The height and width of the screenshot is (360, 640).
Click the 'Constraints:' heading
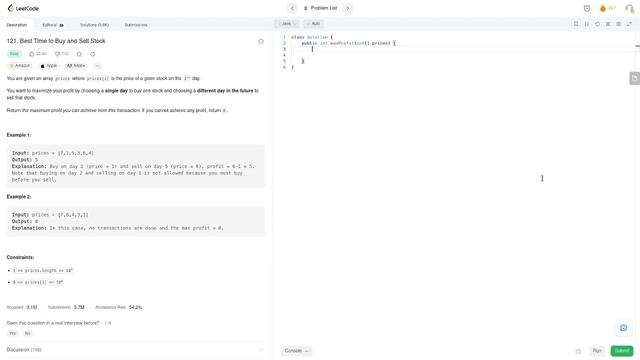click(20, 257)
